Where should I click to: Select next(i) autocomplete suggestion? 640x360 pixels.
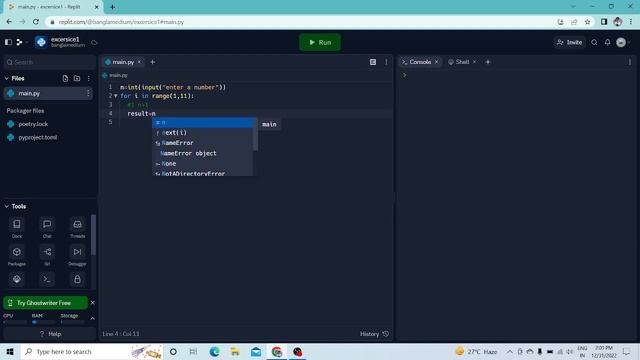click(203, 133)
